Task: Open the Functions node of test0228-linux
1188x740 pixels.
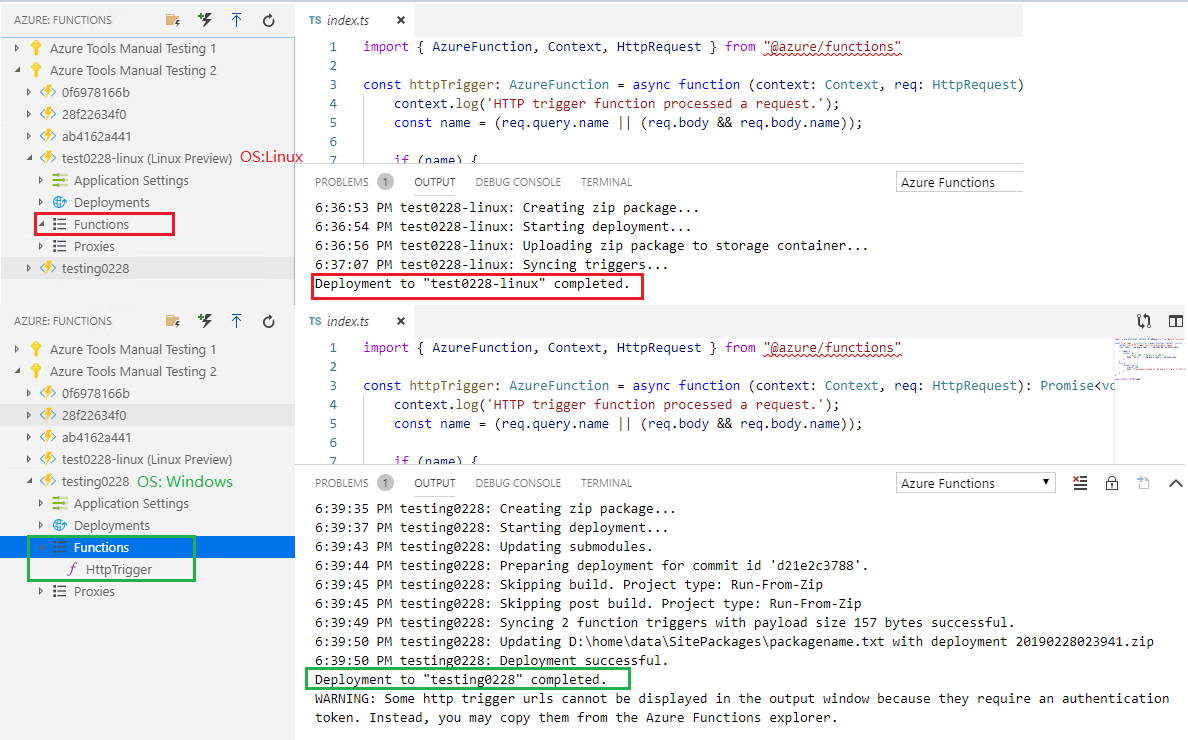Action: tap(104, 224)
